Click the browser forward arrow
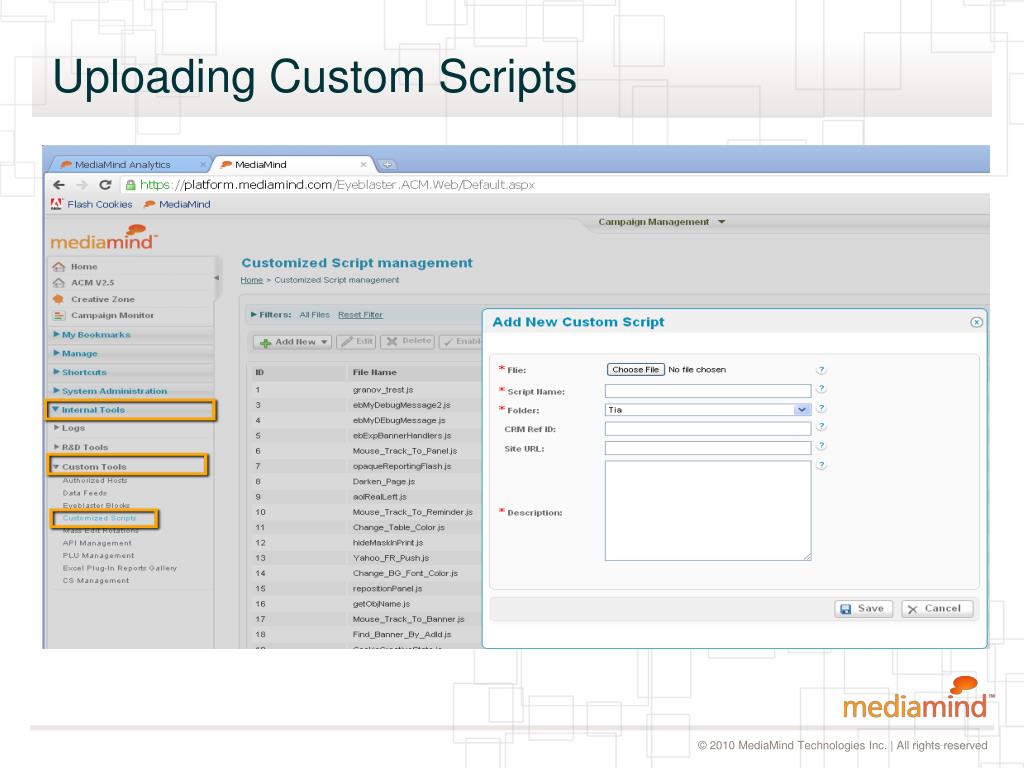This screenshot has width=1024, height=768. (82, 185)
